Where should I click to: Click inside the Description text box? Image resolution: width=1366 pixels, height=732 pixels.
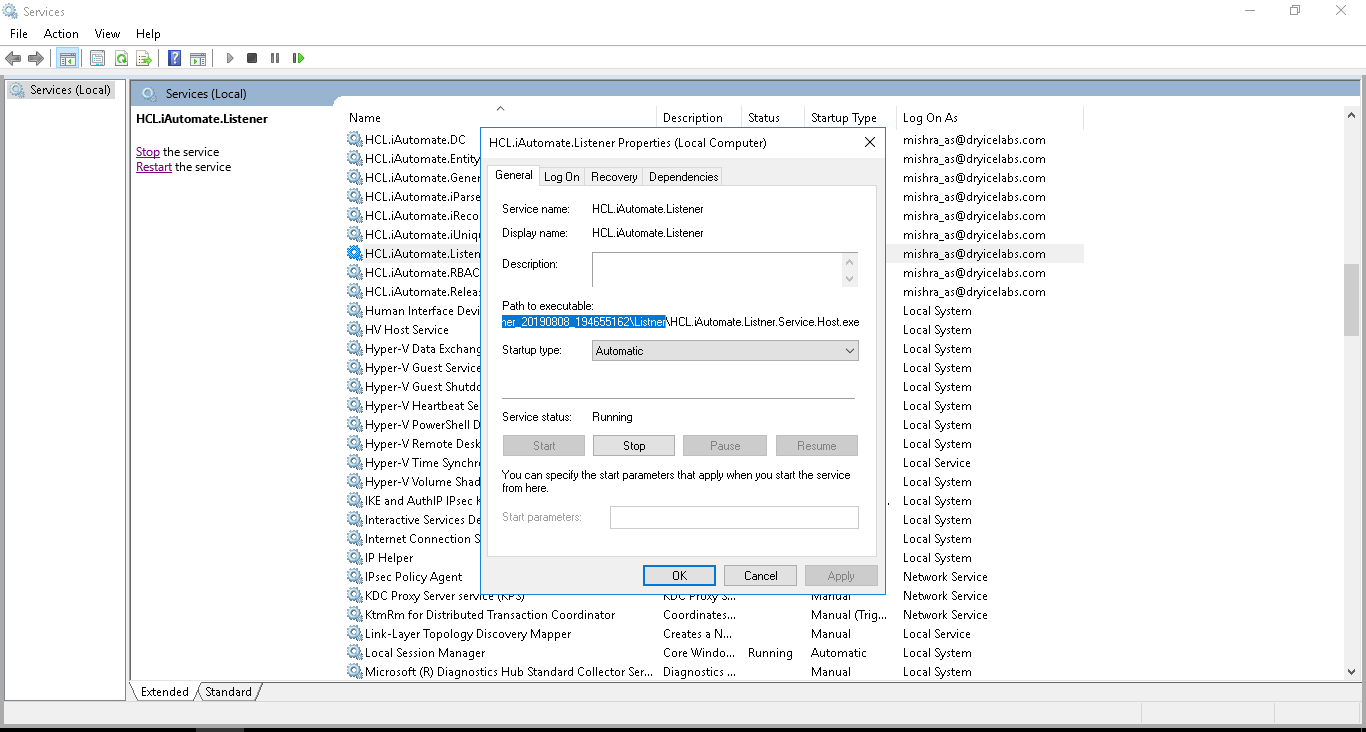[x=717, y=270]
